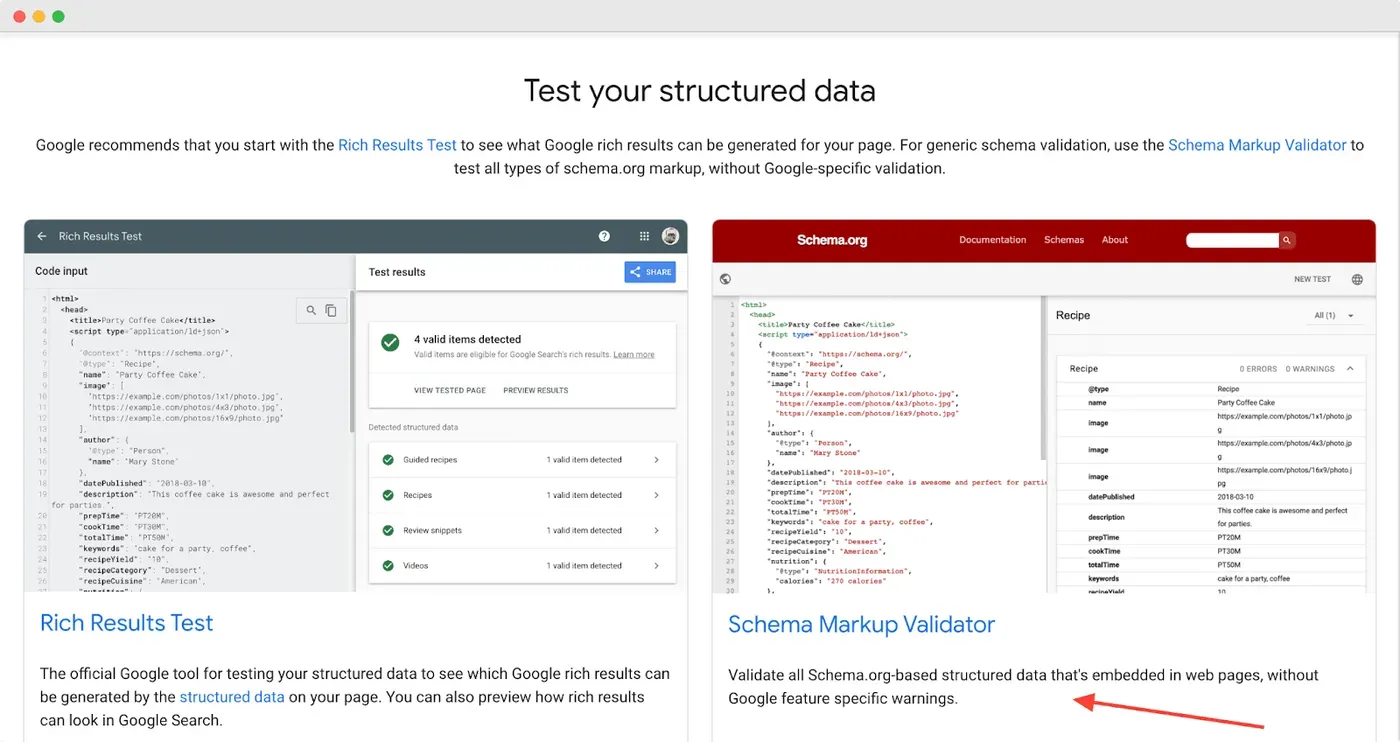Open Rich Results Test link in intro text
1400x742 pixels.
pos(397,145)
